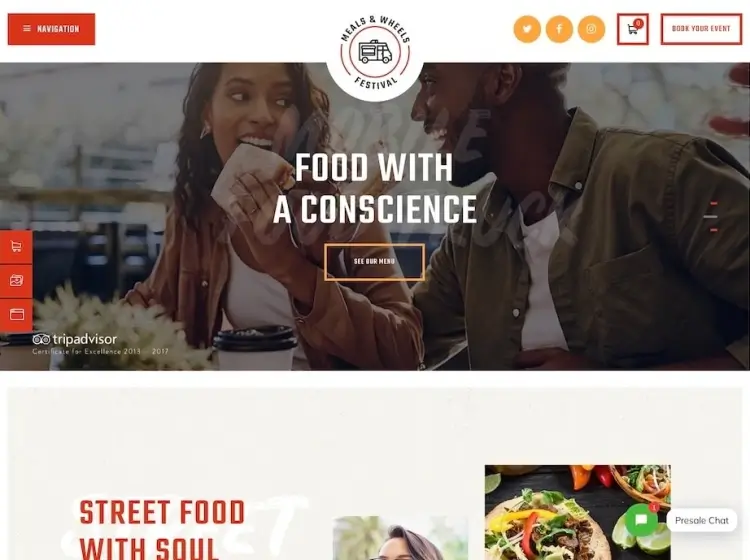Click the sidebar cart icon
Screen dimensions: 750x560
coord(16,247)
